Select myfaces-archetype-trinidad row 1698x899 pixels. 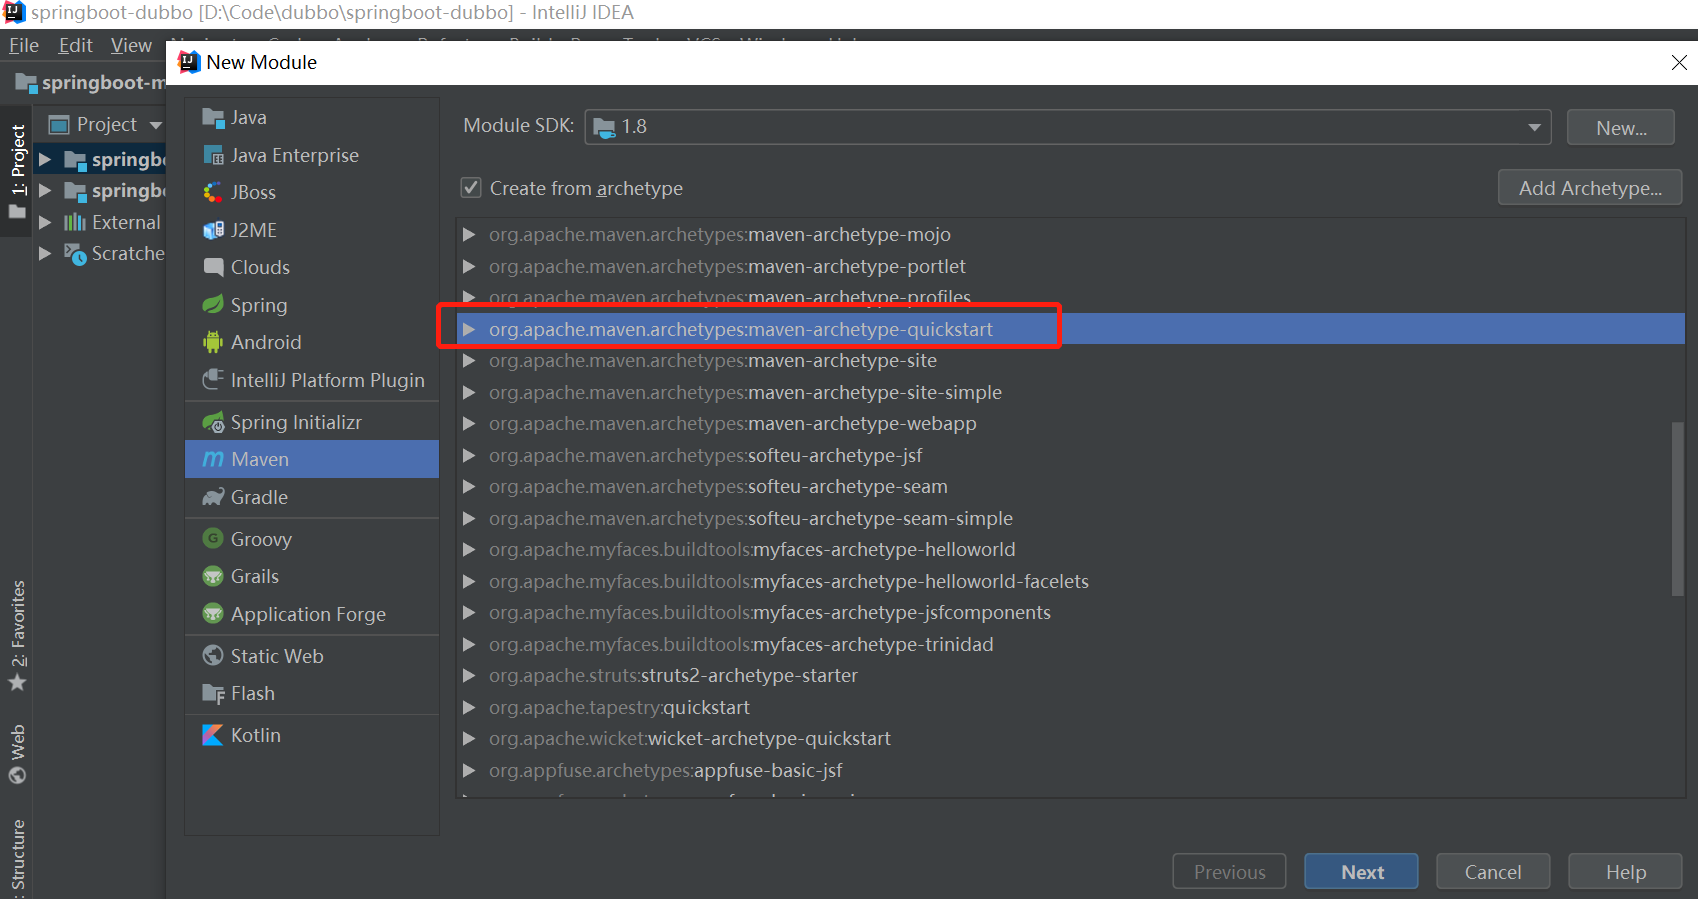(x=1070, y=645)
